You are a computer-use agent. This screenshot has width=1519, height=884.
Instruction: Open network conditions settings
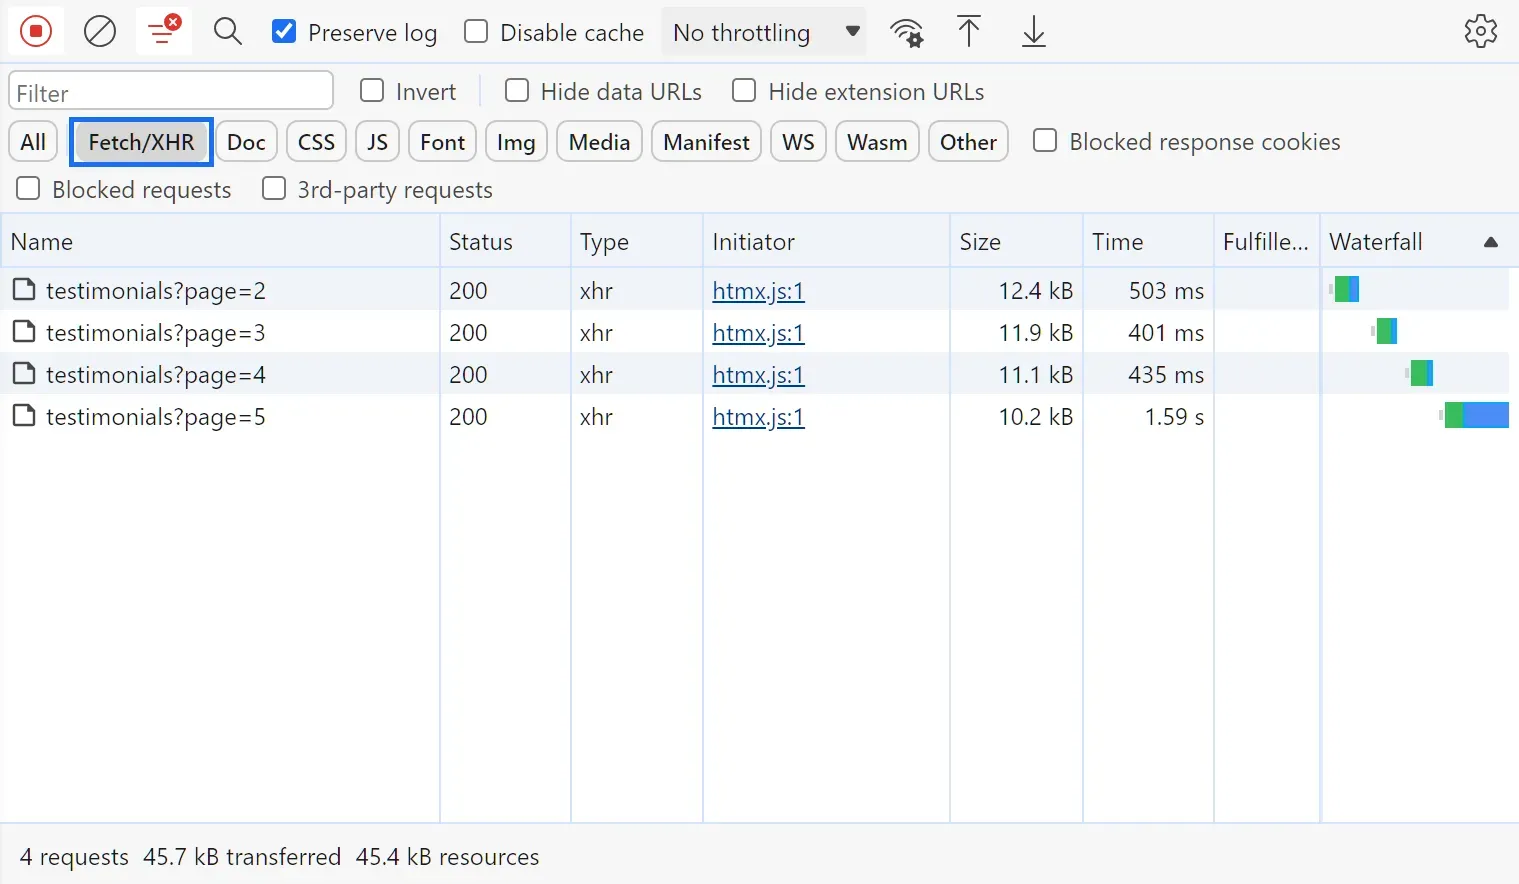(906, 31)
